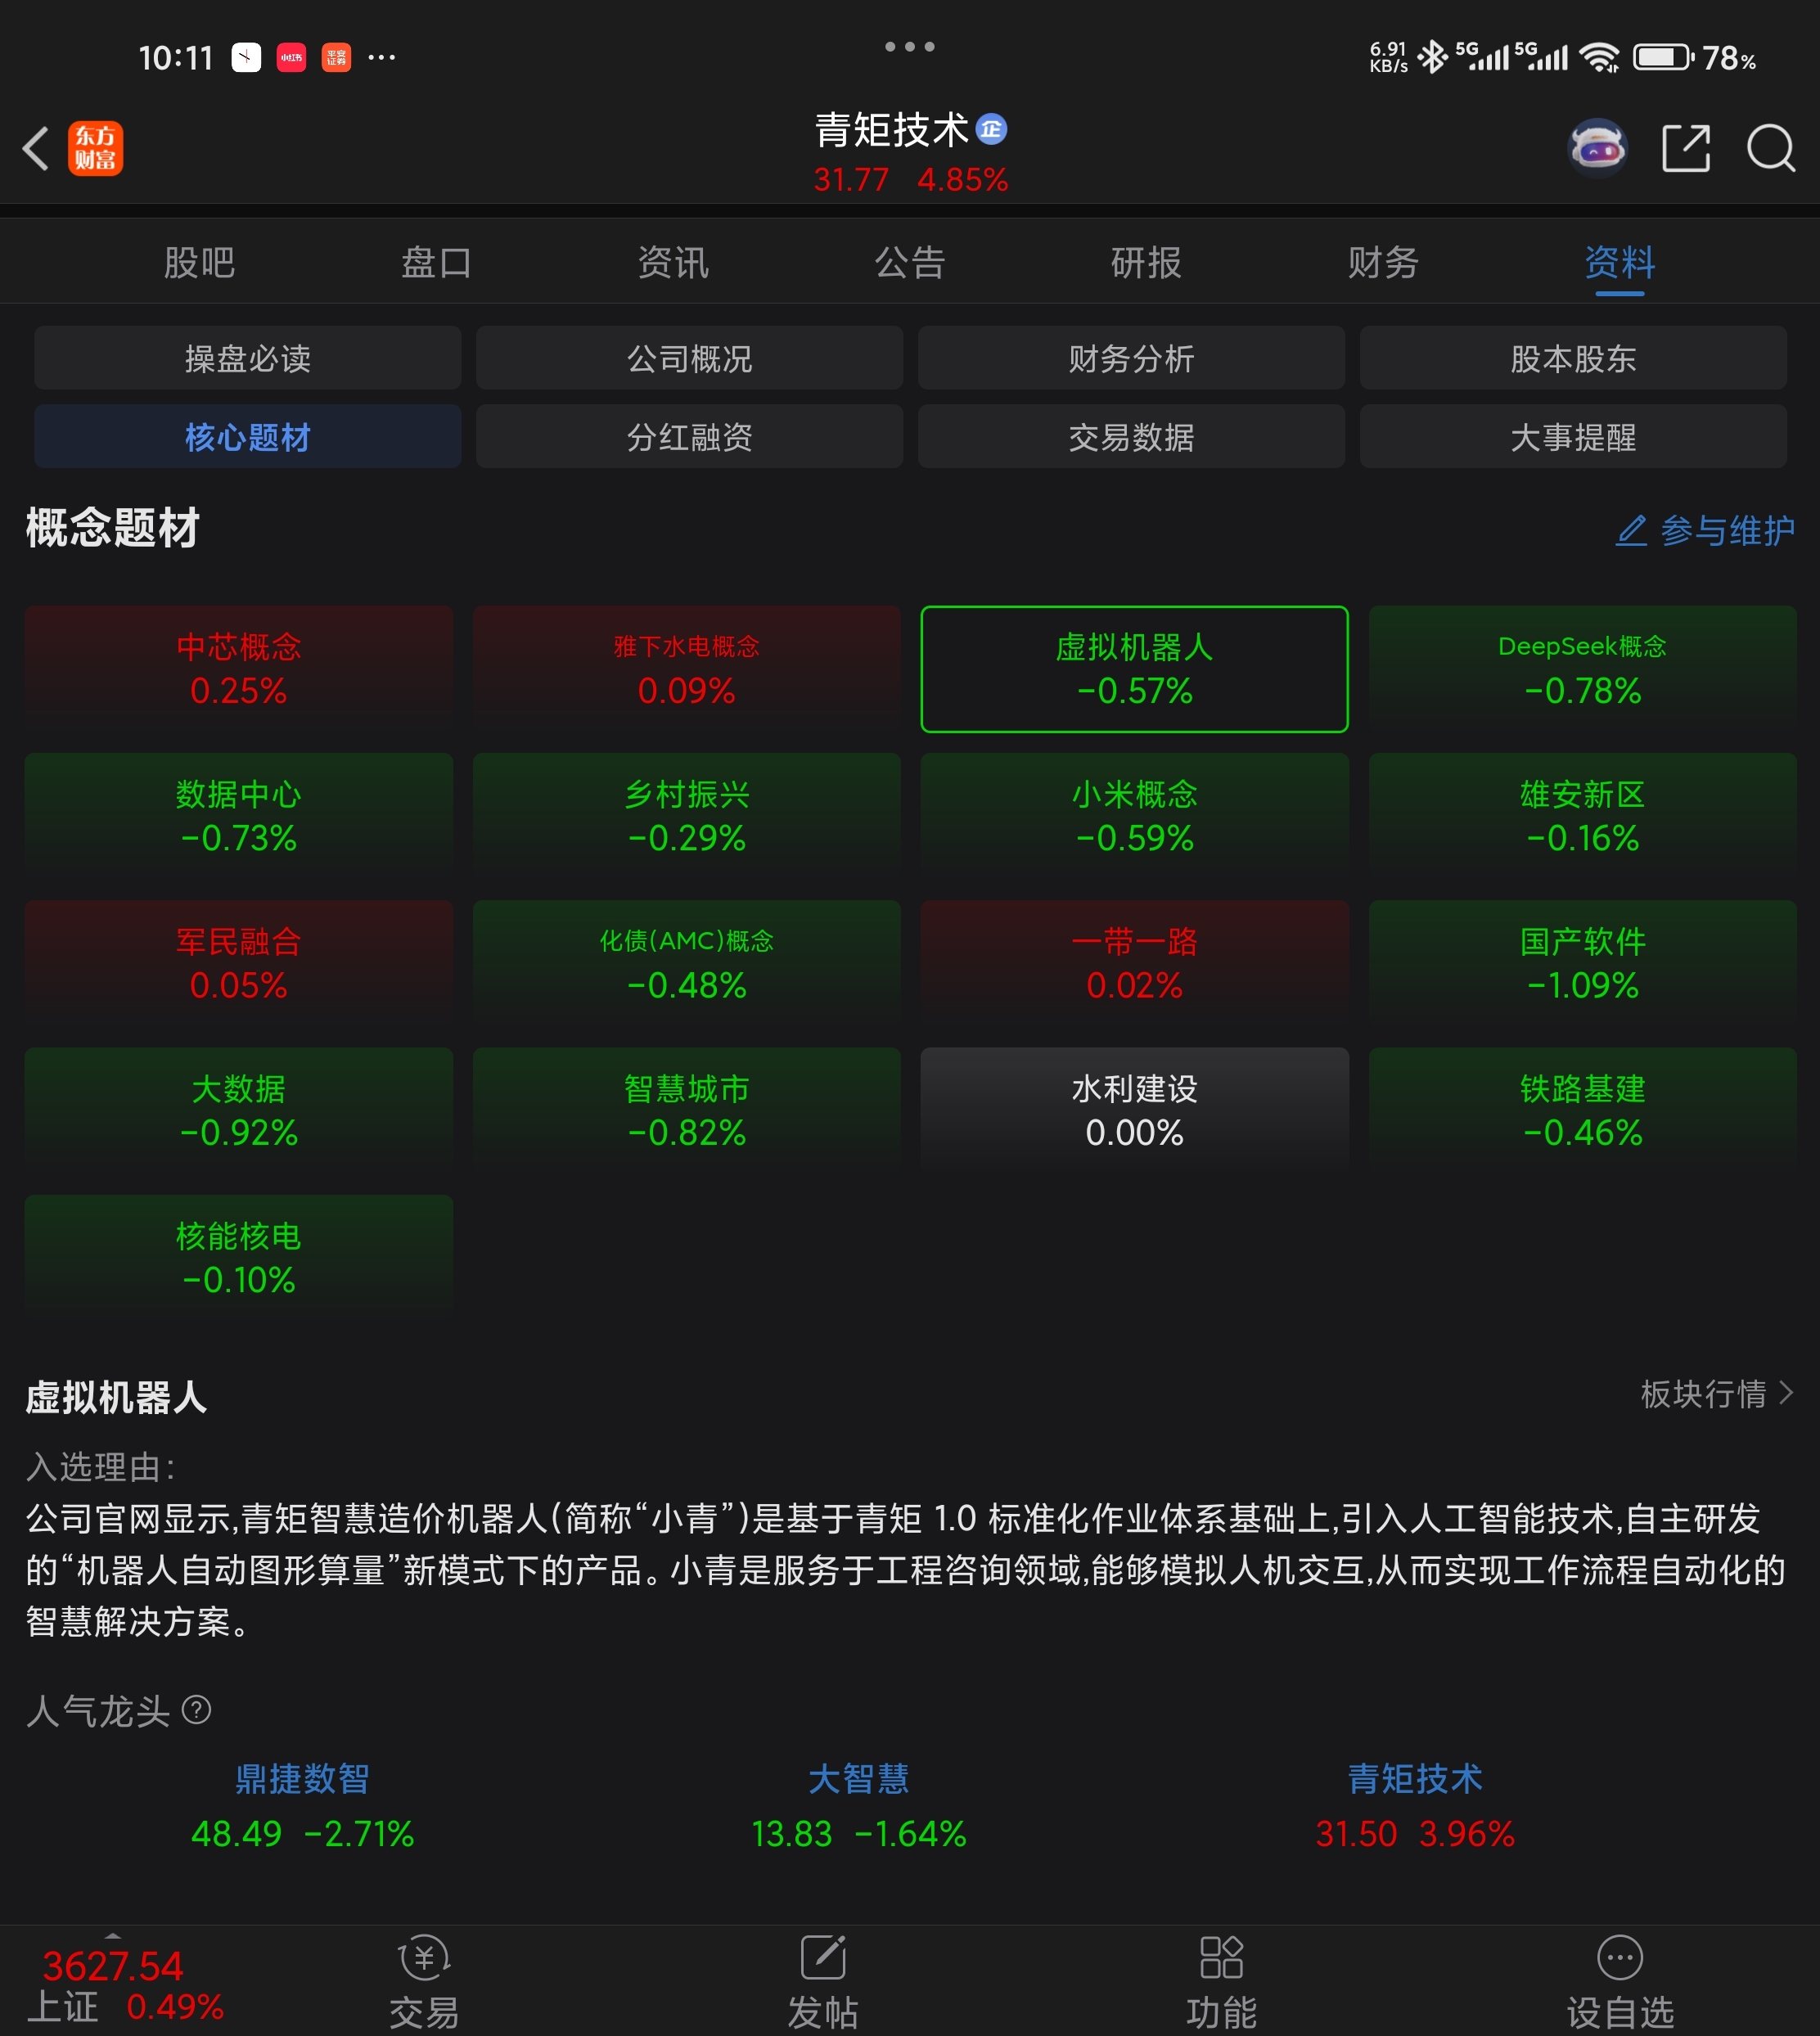
Task: Select the 乡村振兴 concept tile
Action: 687,816
